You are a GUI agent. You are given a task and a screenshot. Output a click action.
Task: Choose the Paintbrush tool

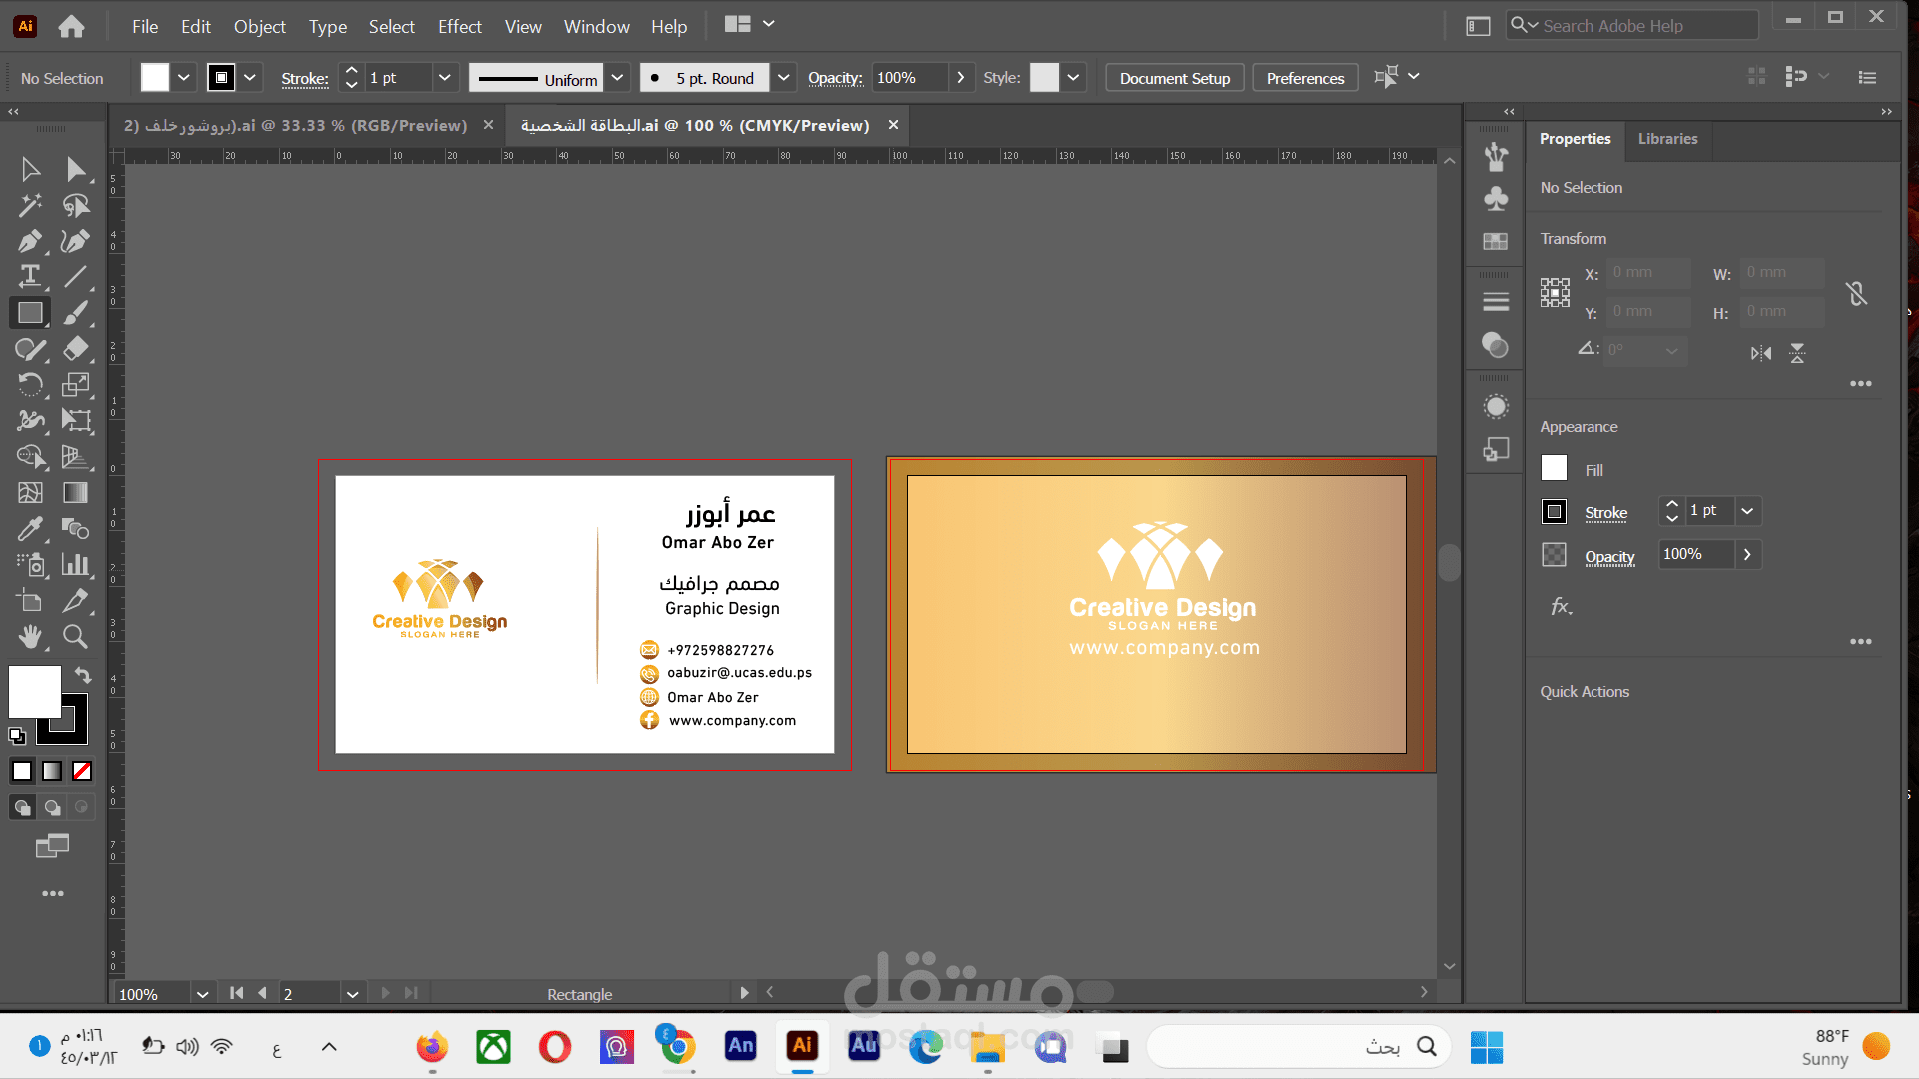76,313
